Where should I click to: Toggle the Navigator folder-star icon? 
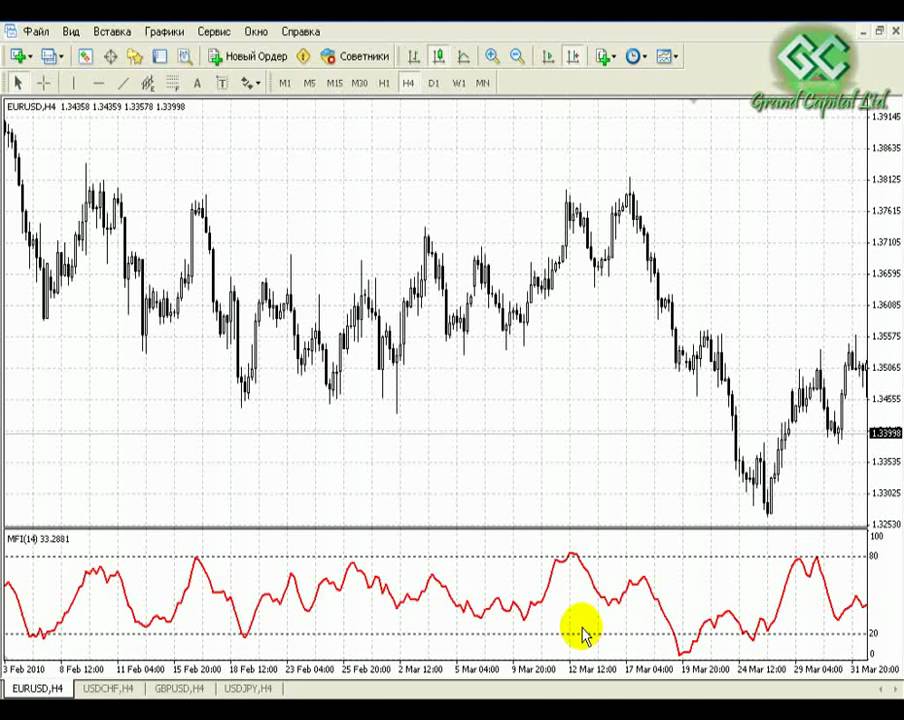coord(135,56)
